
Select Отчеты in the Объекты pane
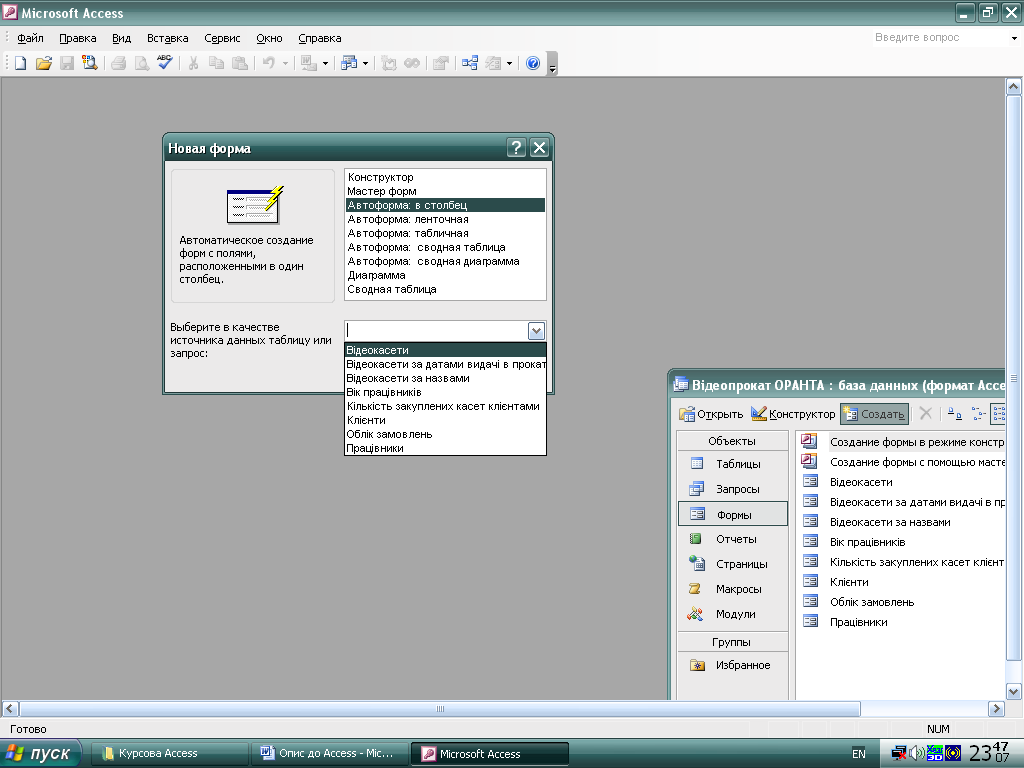tap(732, 539)
